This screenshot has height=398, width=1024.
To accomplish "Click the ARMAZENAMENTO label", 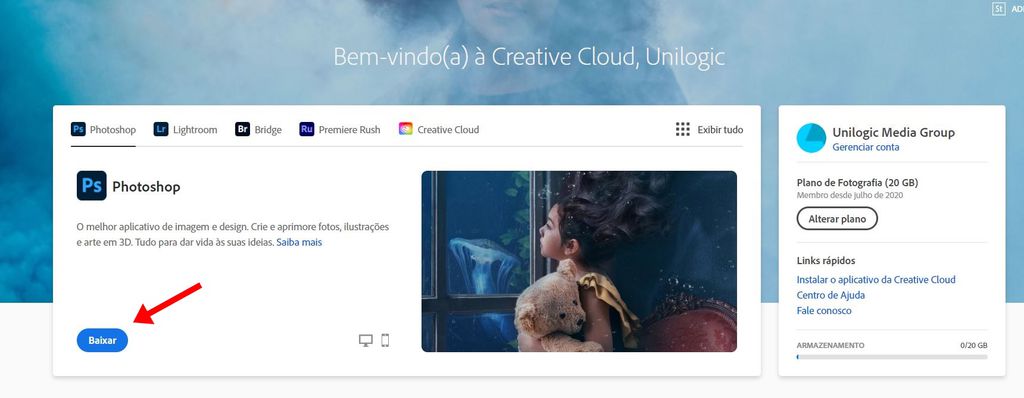I will pos(830,345).
